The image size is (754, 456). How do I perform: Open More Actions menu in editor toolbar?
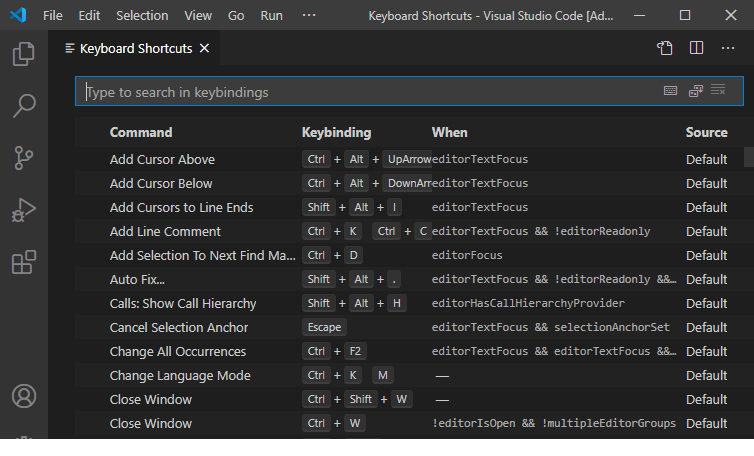[x=728, y=48]
